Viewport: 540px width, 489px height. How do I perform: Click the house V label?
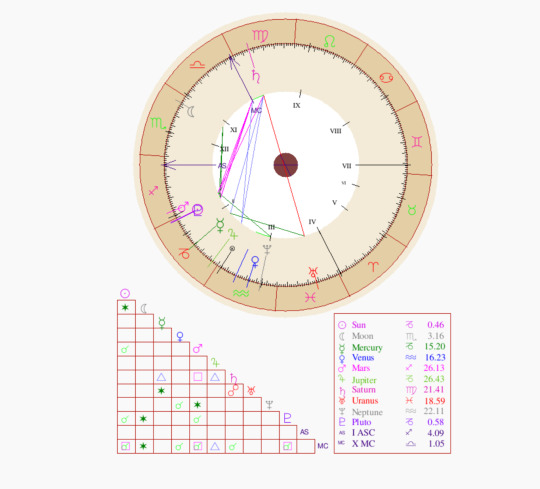(334, 202)
